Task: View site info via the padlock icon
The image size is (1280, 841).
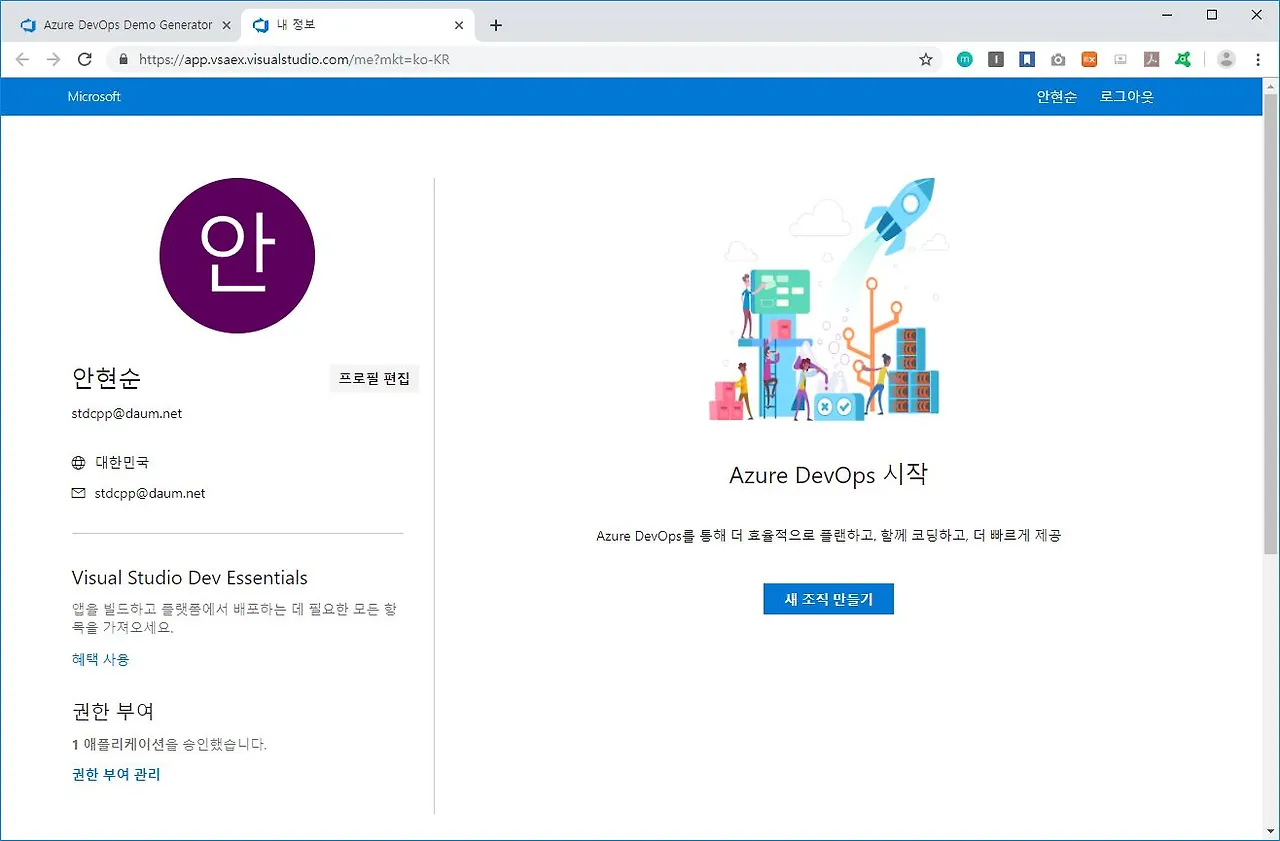Action: [124, 59]
